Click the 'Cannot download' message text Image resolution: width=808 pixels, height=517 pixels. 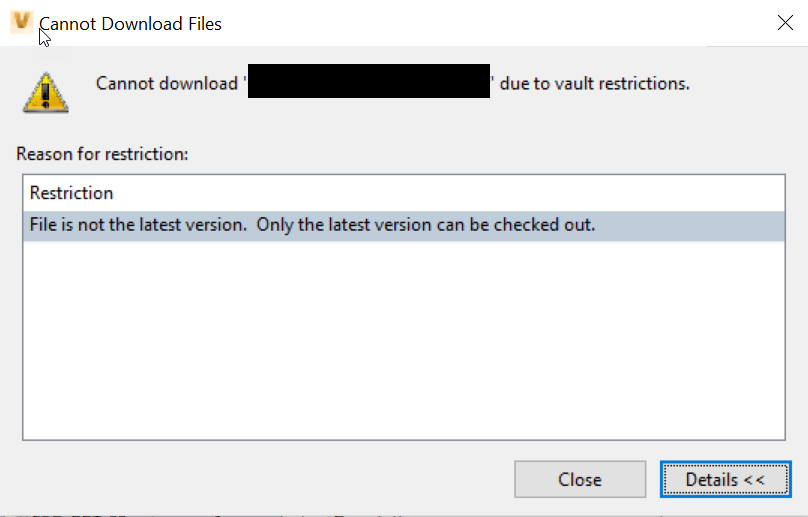tap(166, 83)
